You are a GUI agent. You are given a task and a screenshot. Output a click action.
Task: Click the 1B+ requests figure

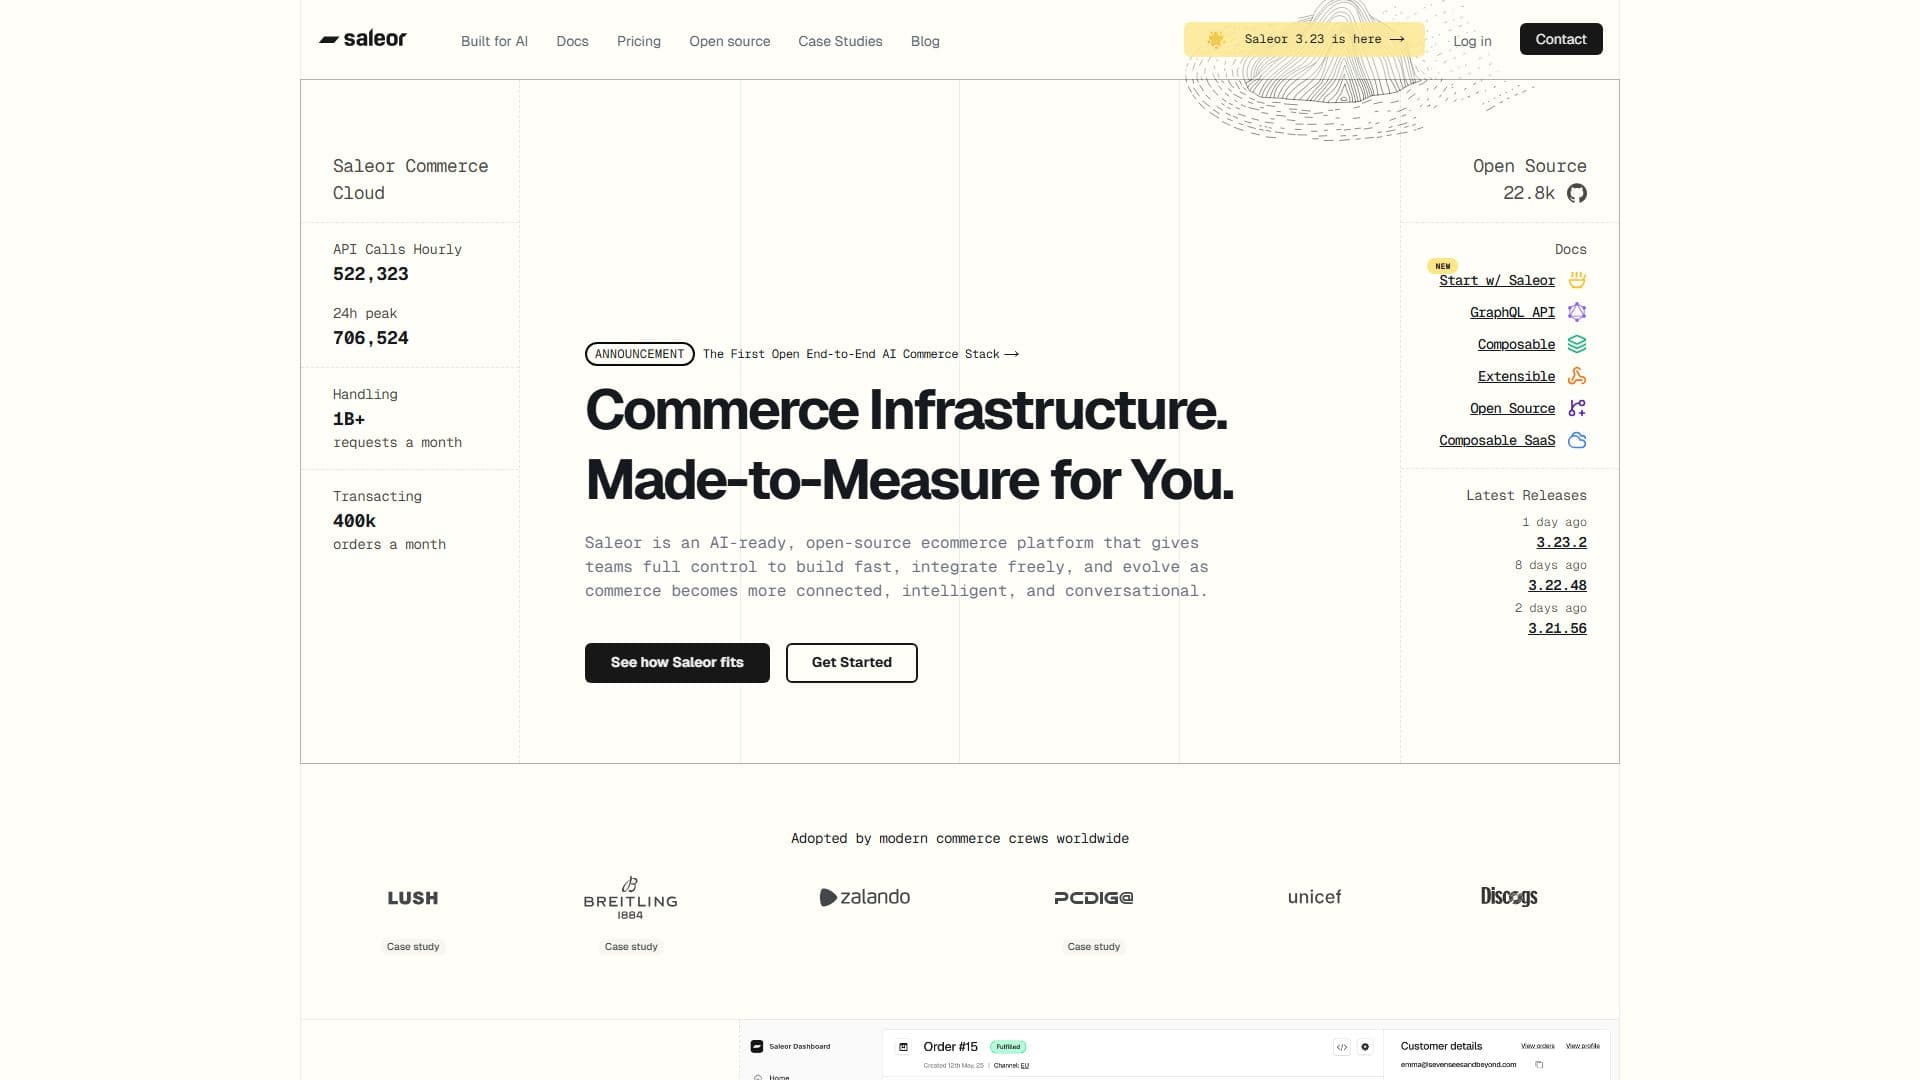349,419
